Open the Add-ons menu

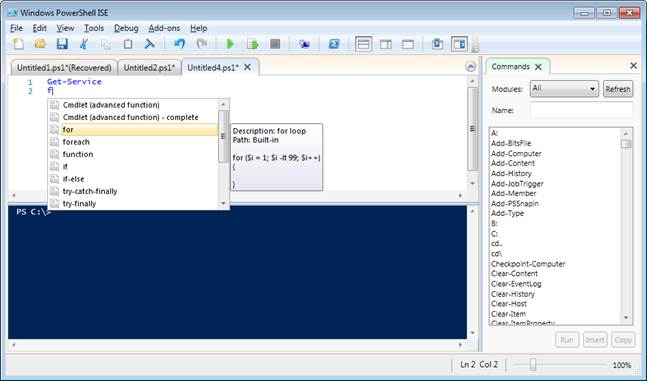pyautogui.click(x=164, y=28)
